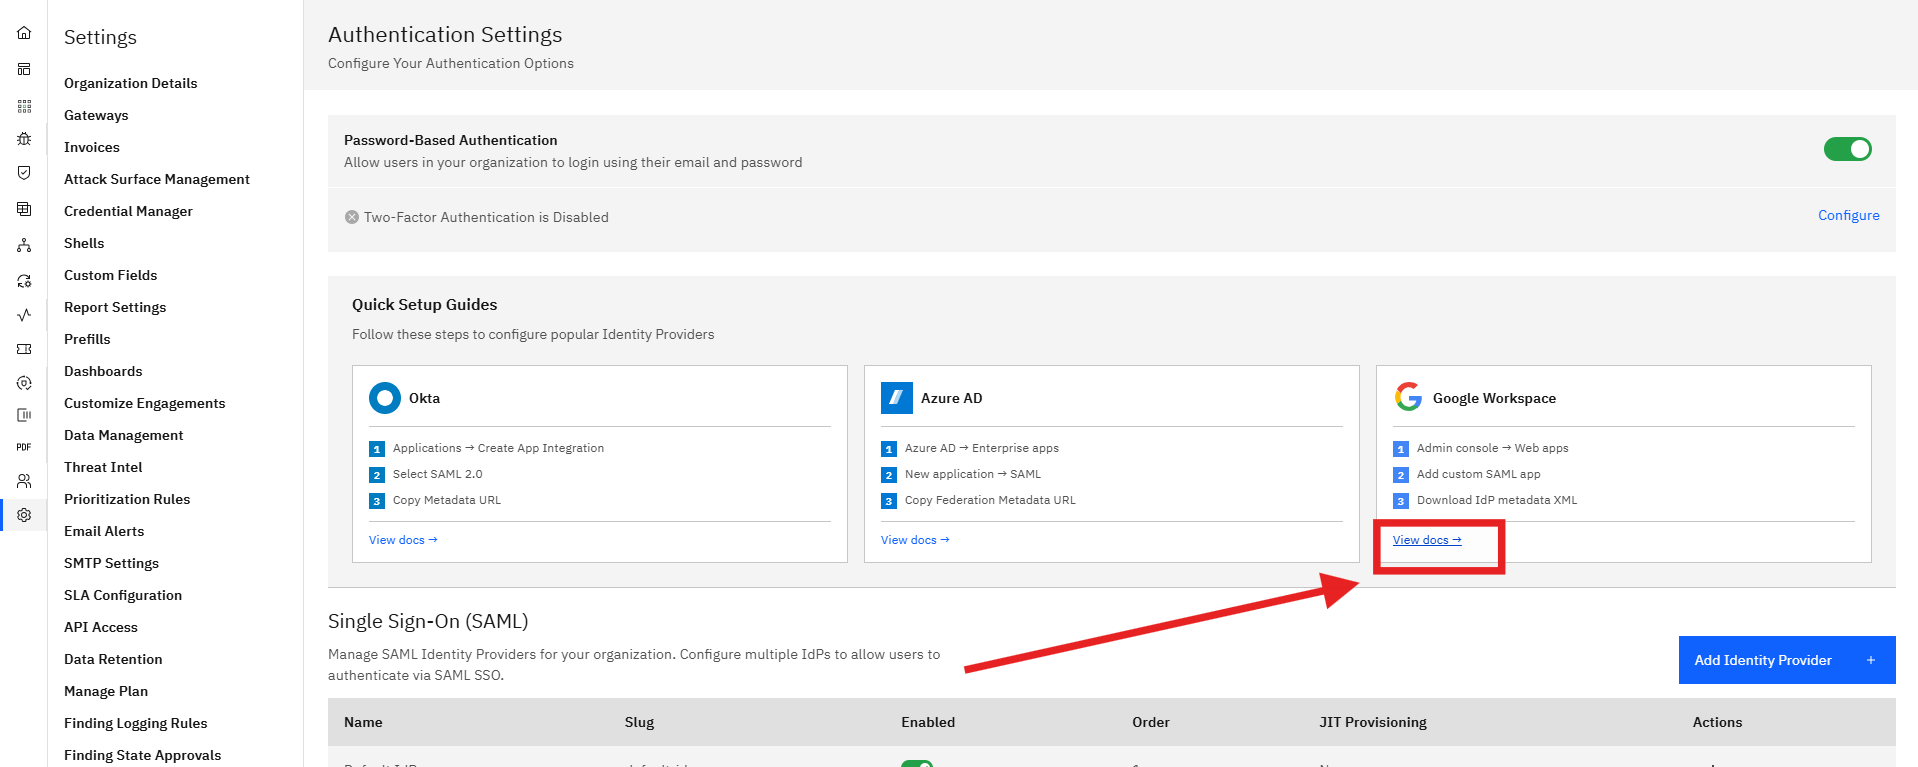Click Configure for Two-Factor Authentication

pos(1848,215)
